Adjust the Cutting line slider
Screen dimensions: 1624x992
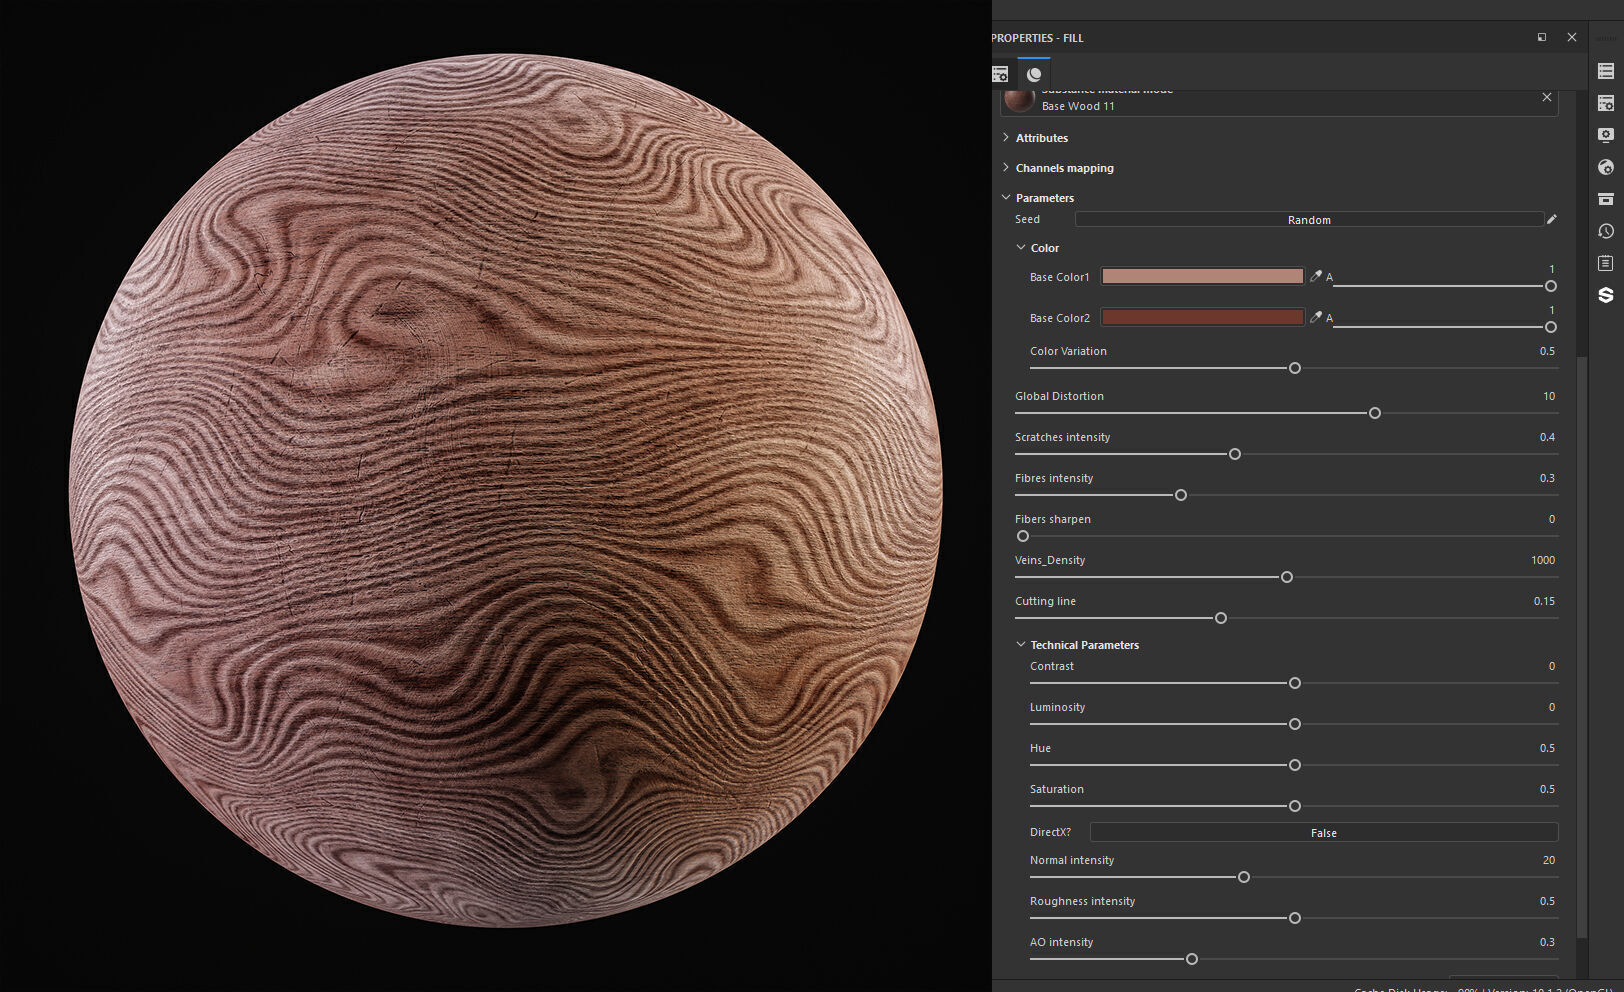pos(1286,618)
